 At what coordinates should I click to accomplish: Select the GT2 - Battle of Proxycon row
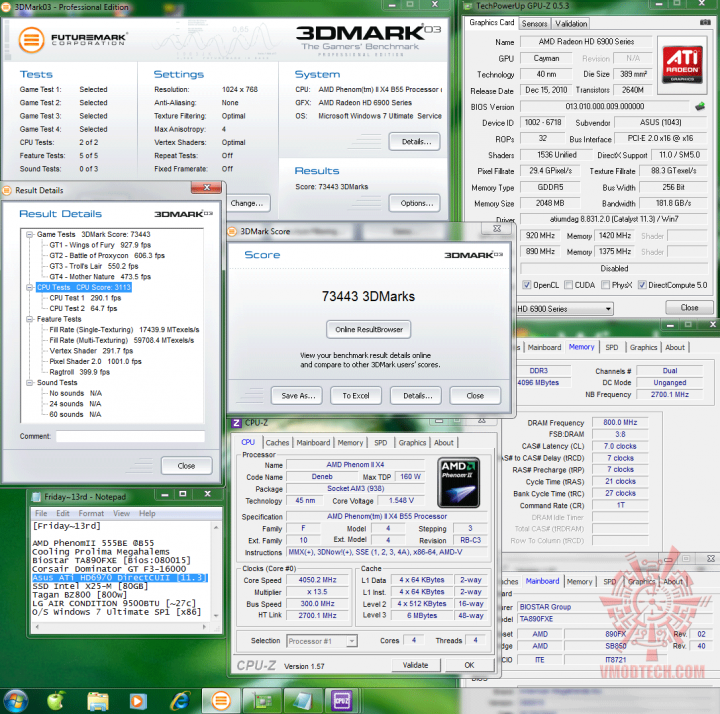(x=107, y=256)
